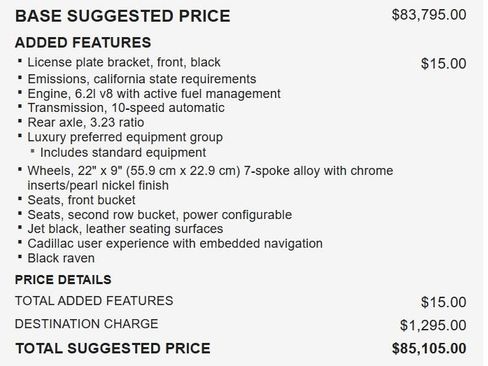
Task: Select the $85,105.00 total suggested price
Action: click(429, 348)
